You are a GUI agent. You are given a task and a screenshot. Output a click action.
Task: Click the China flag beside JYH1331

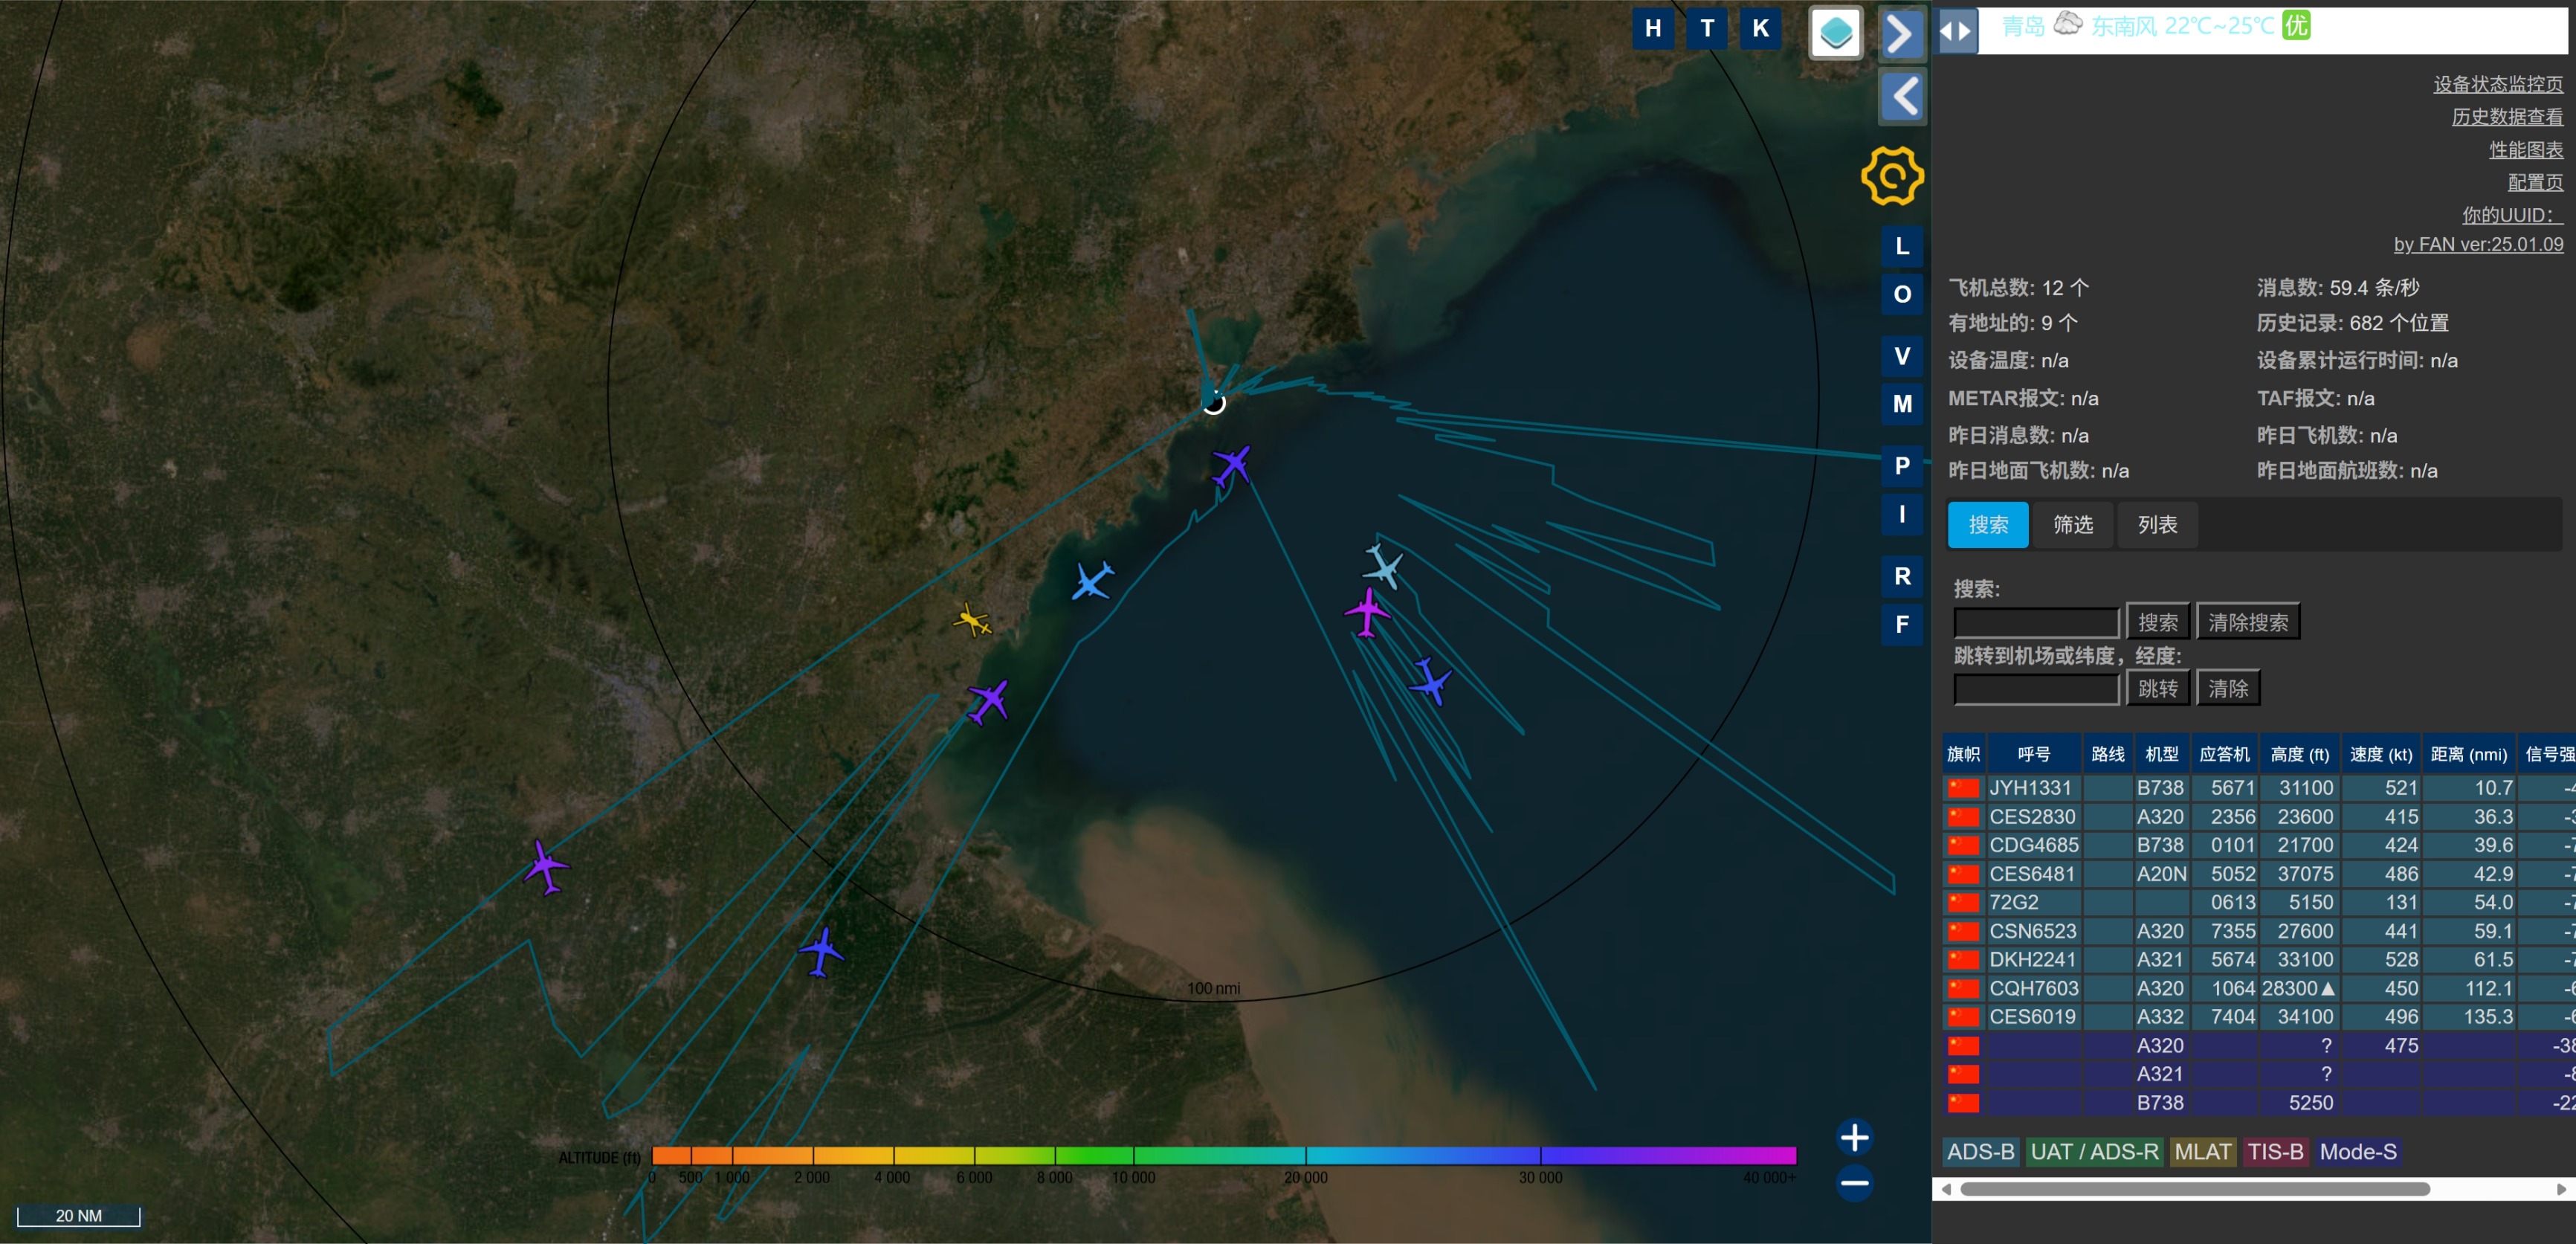(1963, 788)
